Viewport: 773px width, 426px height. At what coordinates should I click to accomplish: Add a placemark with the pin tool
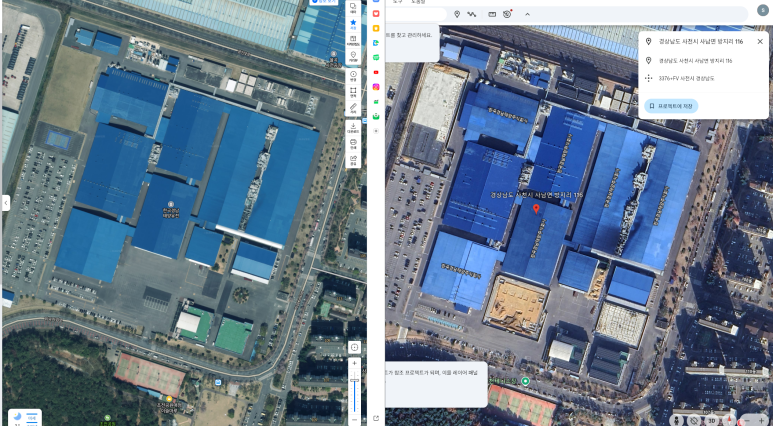457,14
